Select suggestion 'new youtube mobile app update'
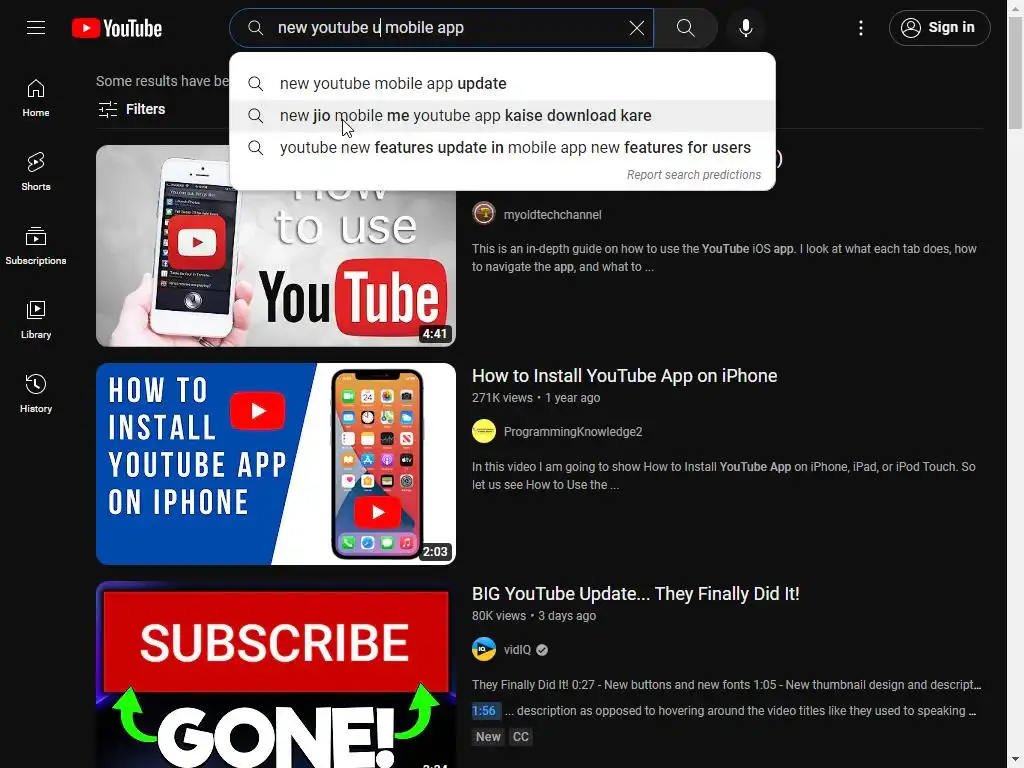Screen dimensions: 1024x768 tap(502, 84)
